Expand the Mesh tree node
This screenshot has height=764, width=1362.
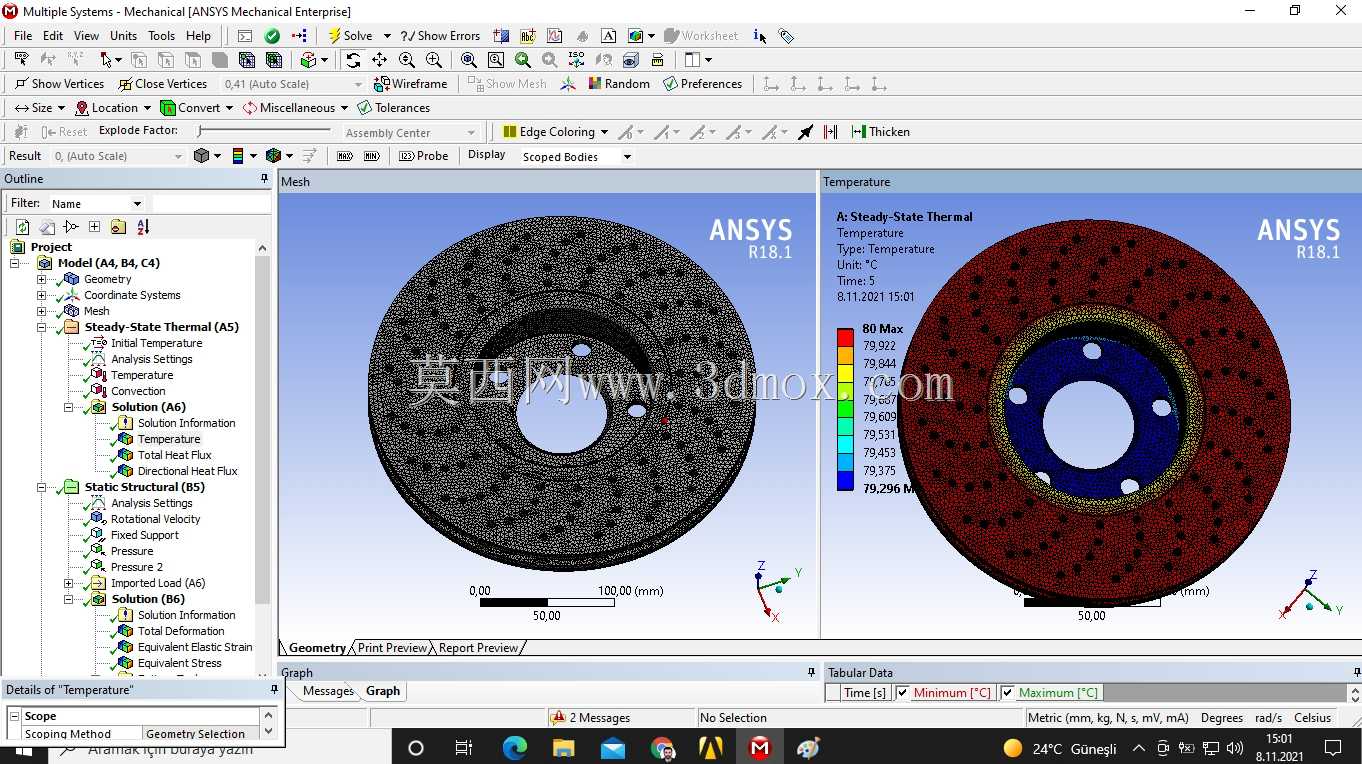(41, 311)
